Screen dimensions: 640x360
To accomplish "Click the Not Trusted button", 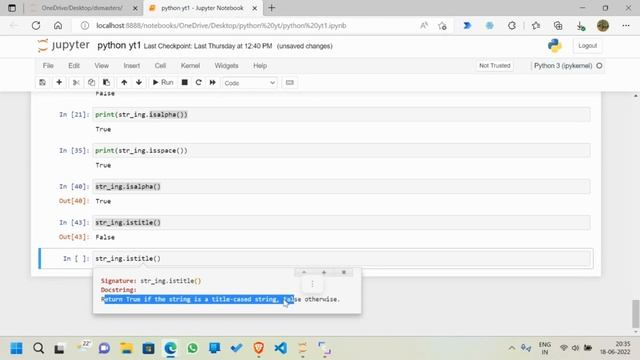I will tap(494, 66).
